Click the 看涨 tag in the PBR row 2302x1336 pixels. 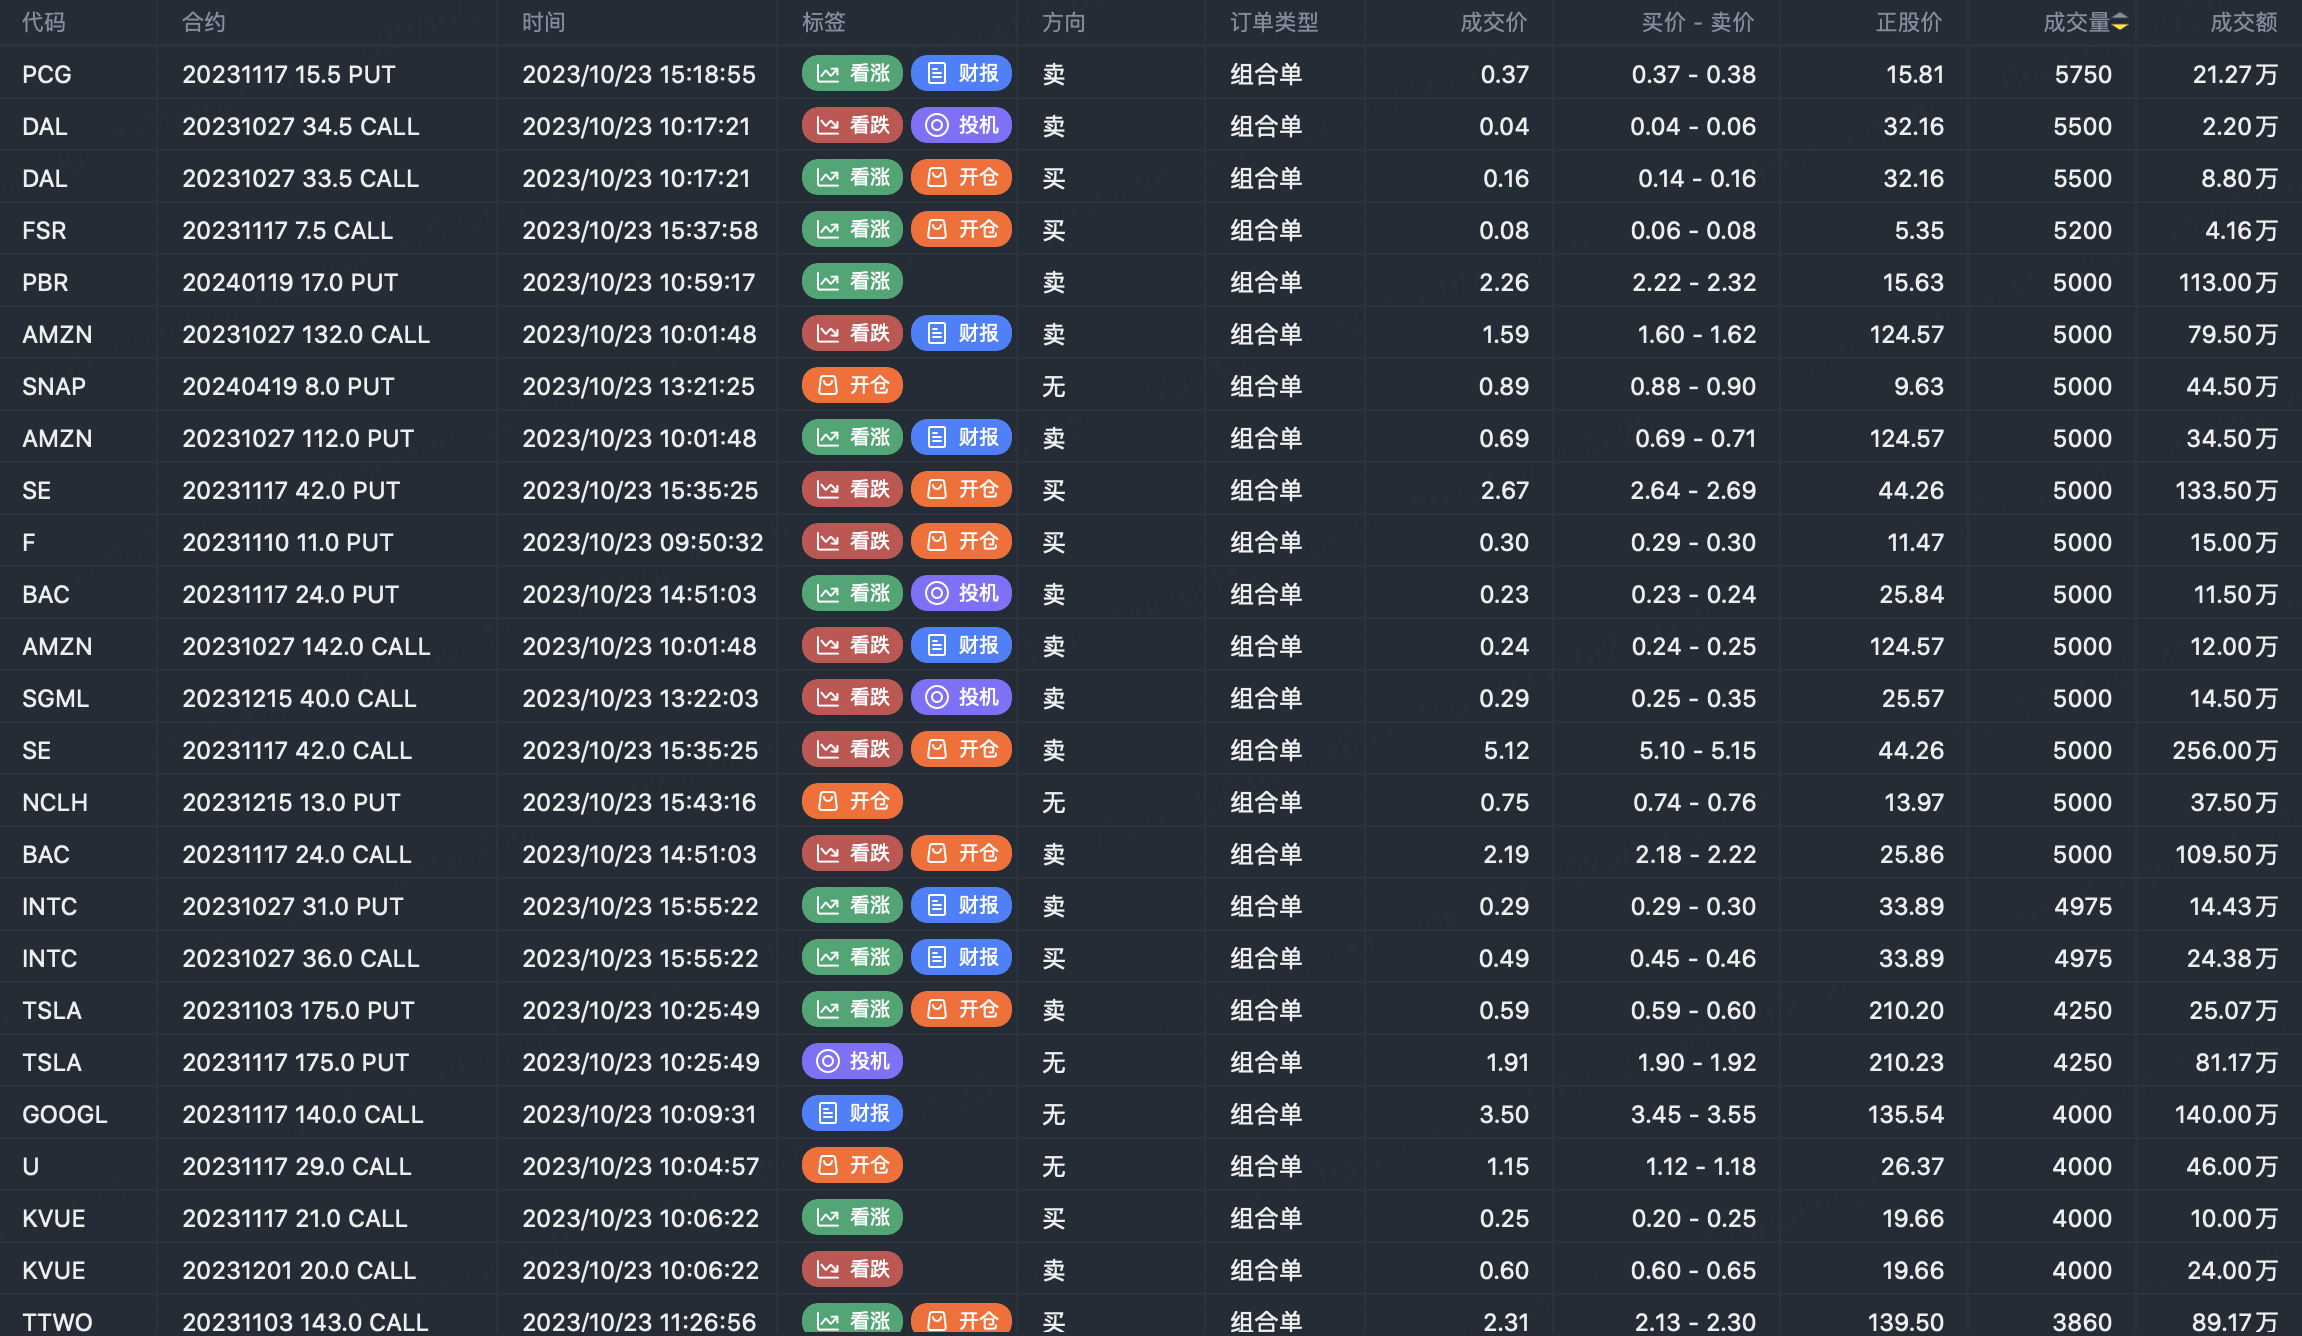(852, 281)
